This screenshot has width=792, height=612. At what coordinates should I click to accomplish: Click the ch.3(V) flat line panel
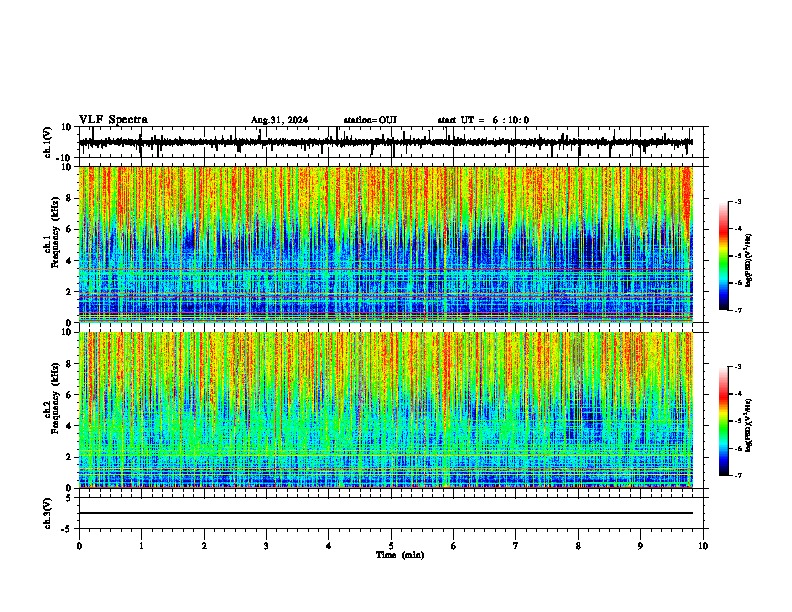(x=391, y=513)
